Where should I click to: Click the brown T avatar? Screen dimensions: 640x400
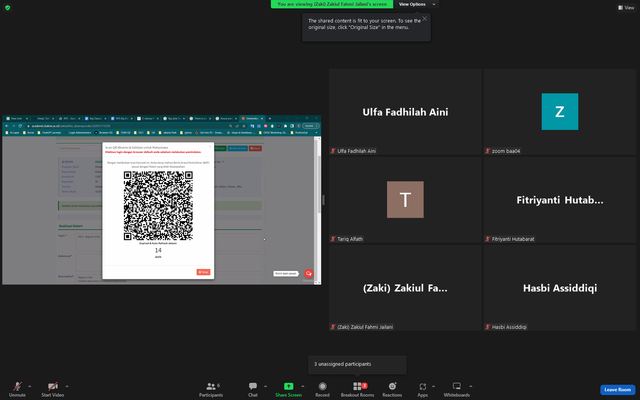(x=405, y=200)
